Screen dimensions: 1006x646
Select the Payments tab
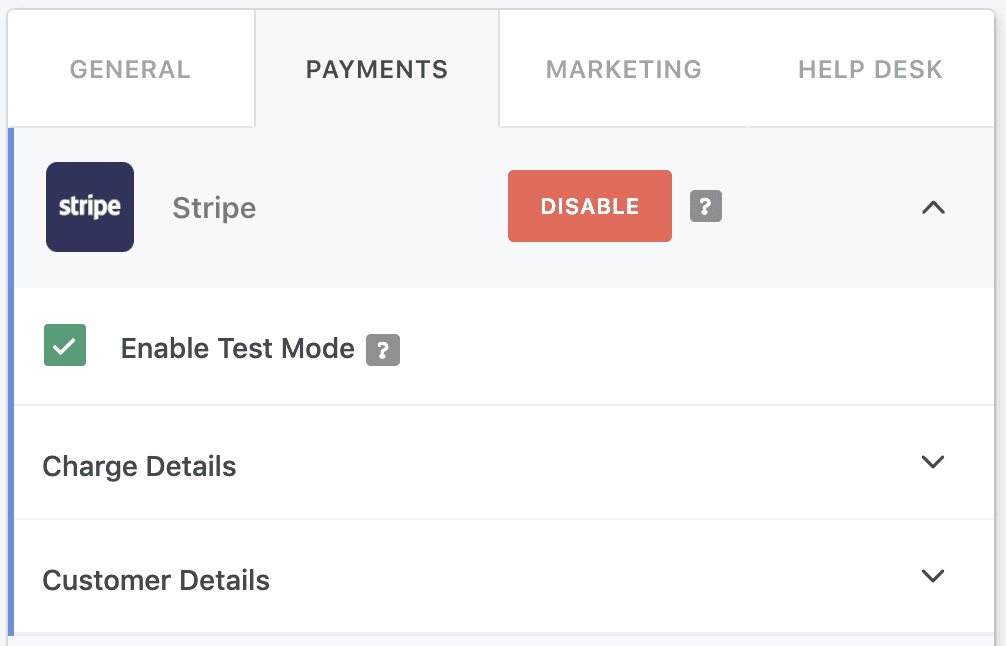coord(377,69)
